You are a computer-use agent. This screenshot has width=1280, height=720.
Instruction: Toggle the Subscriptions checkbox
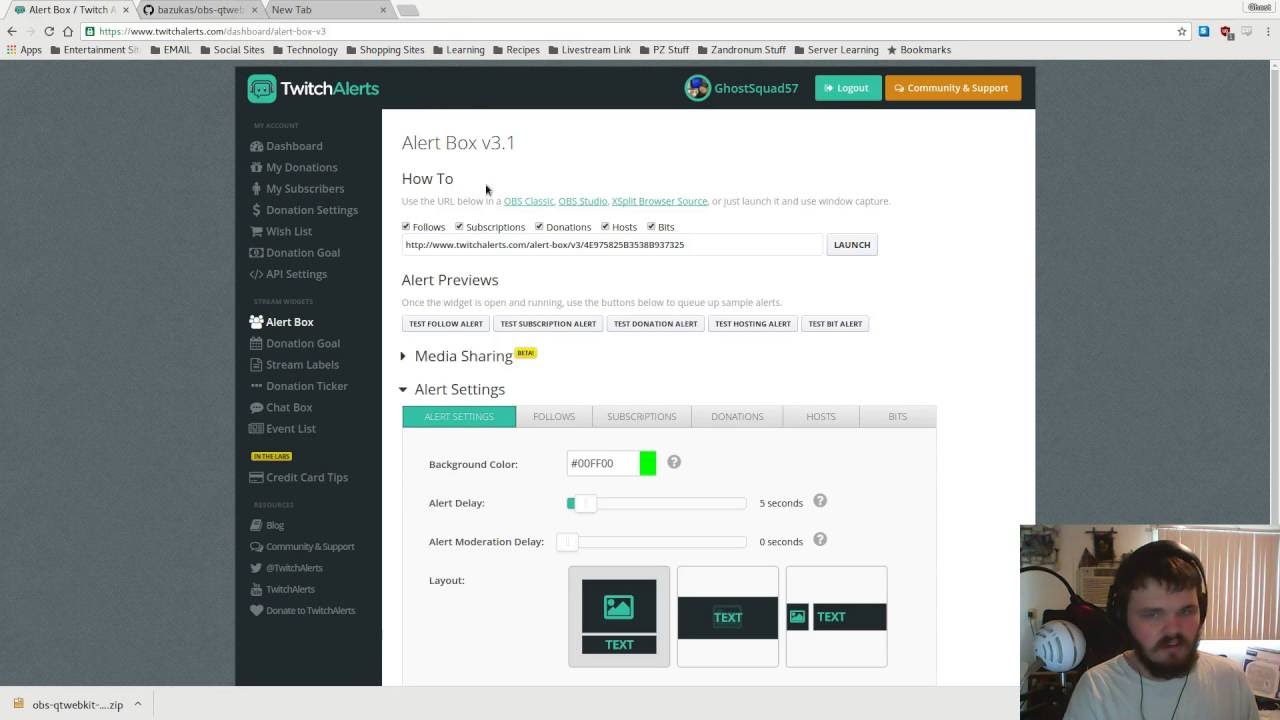459,226
